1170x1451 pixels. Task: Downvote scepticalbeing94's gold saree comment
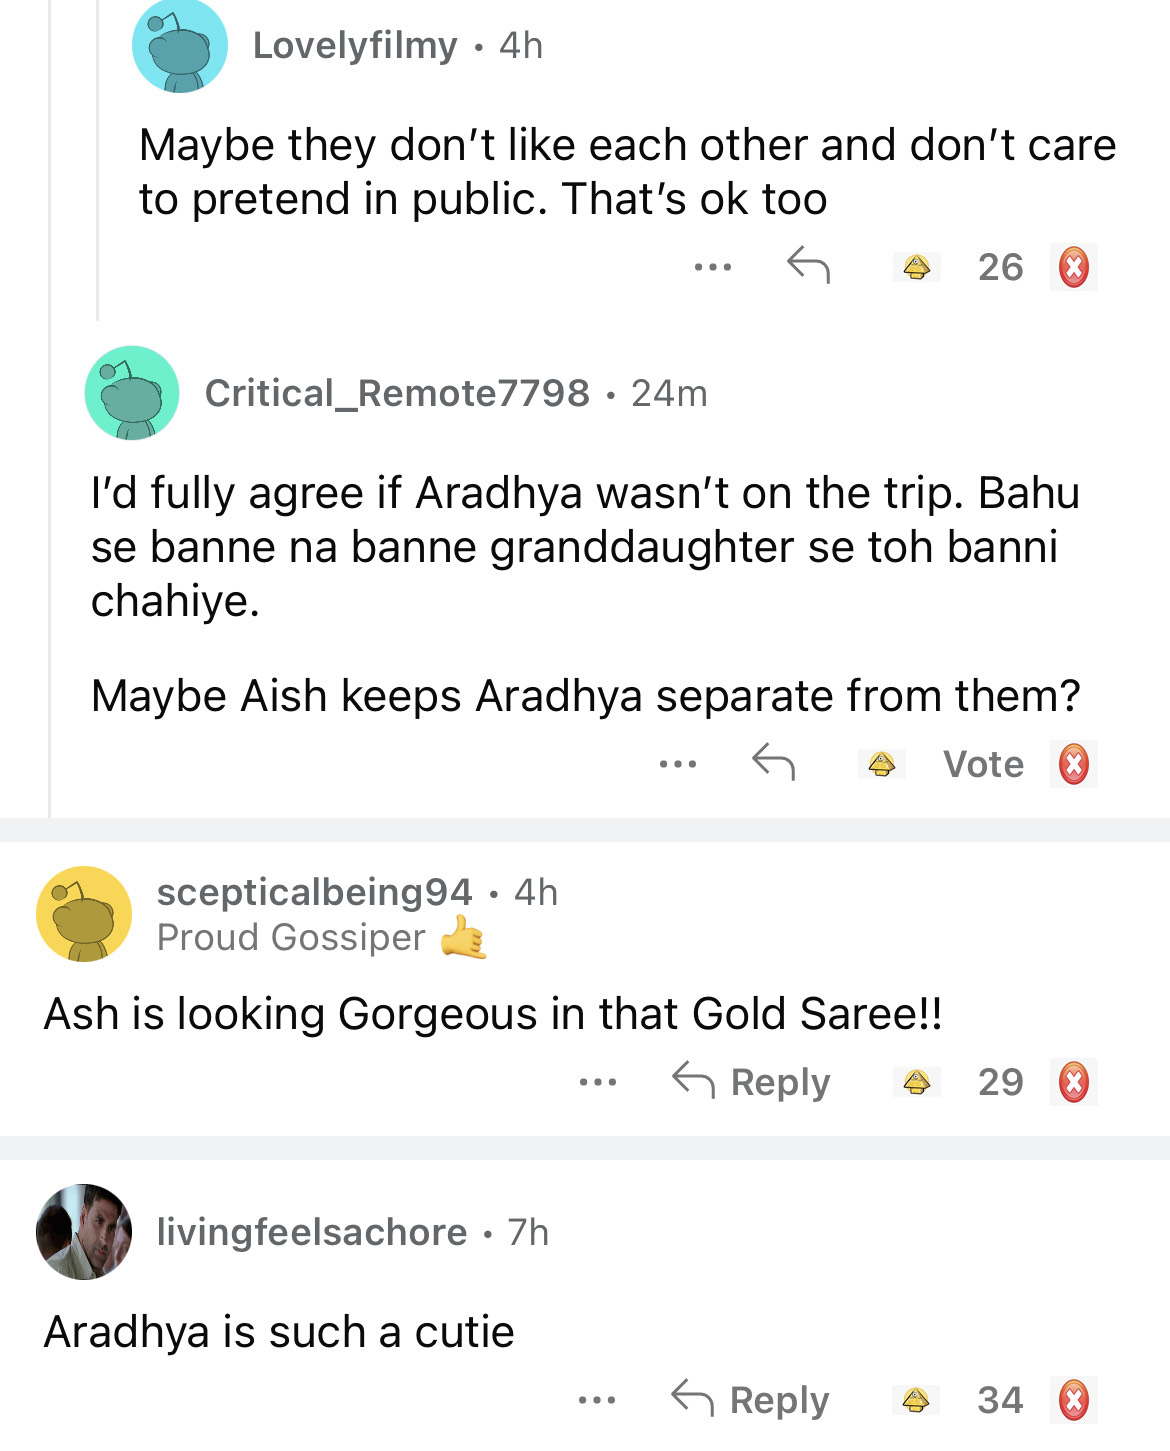(x=1073, y=1082)
